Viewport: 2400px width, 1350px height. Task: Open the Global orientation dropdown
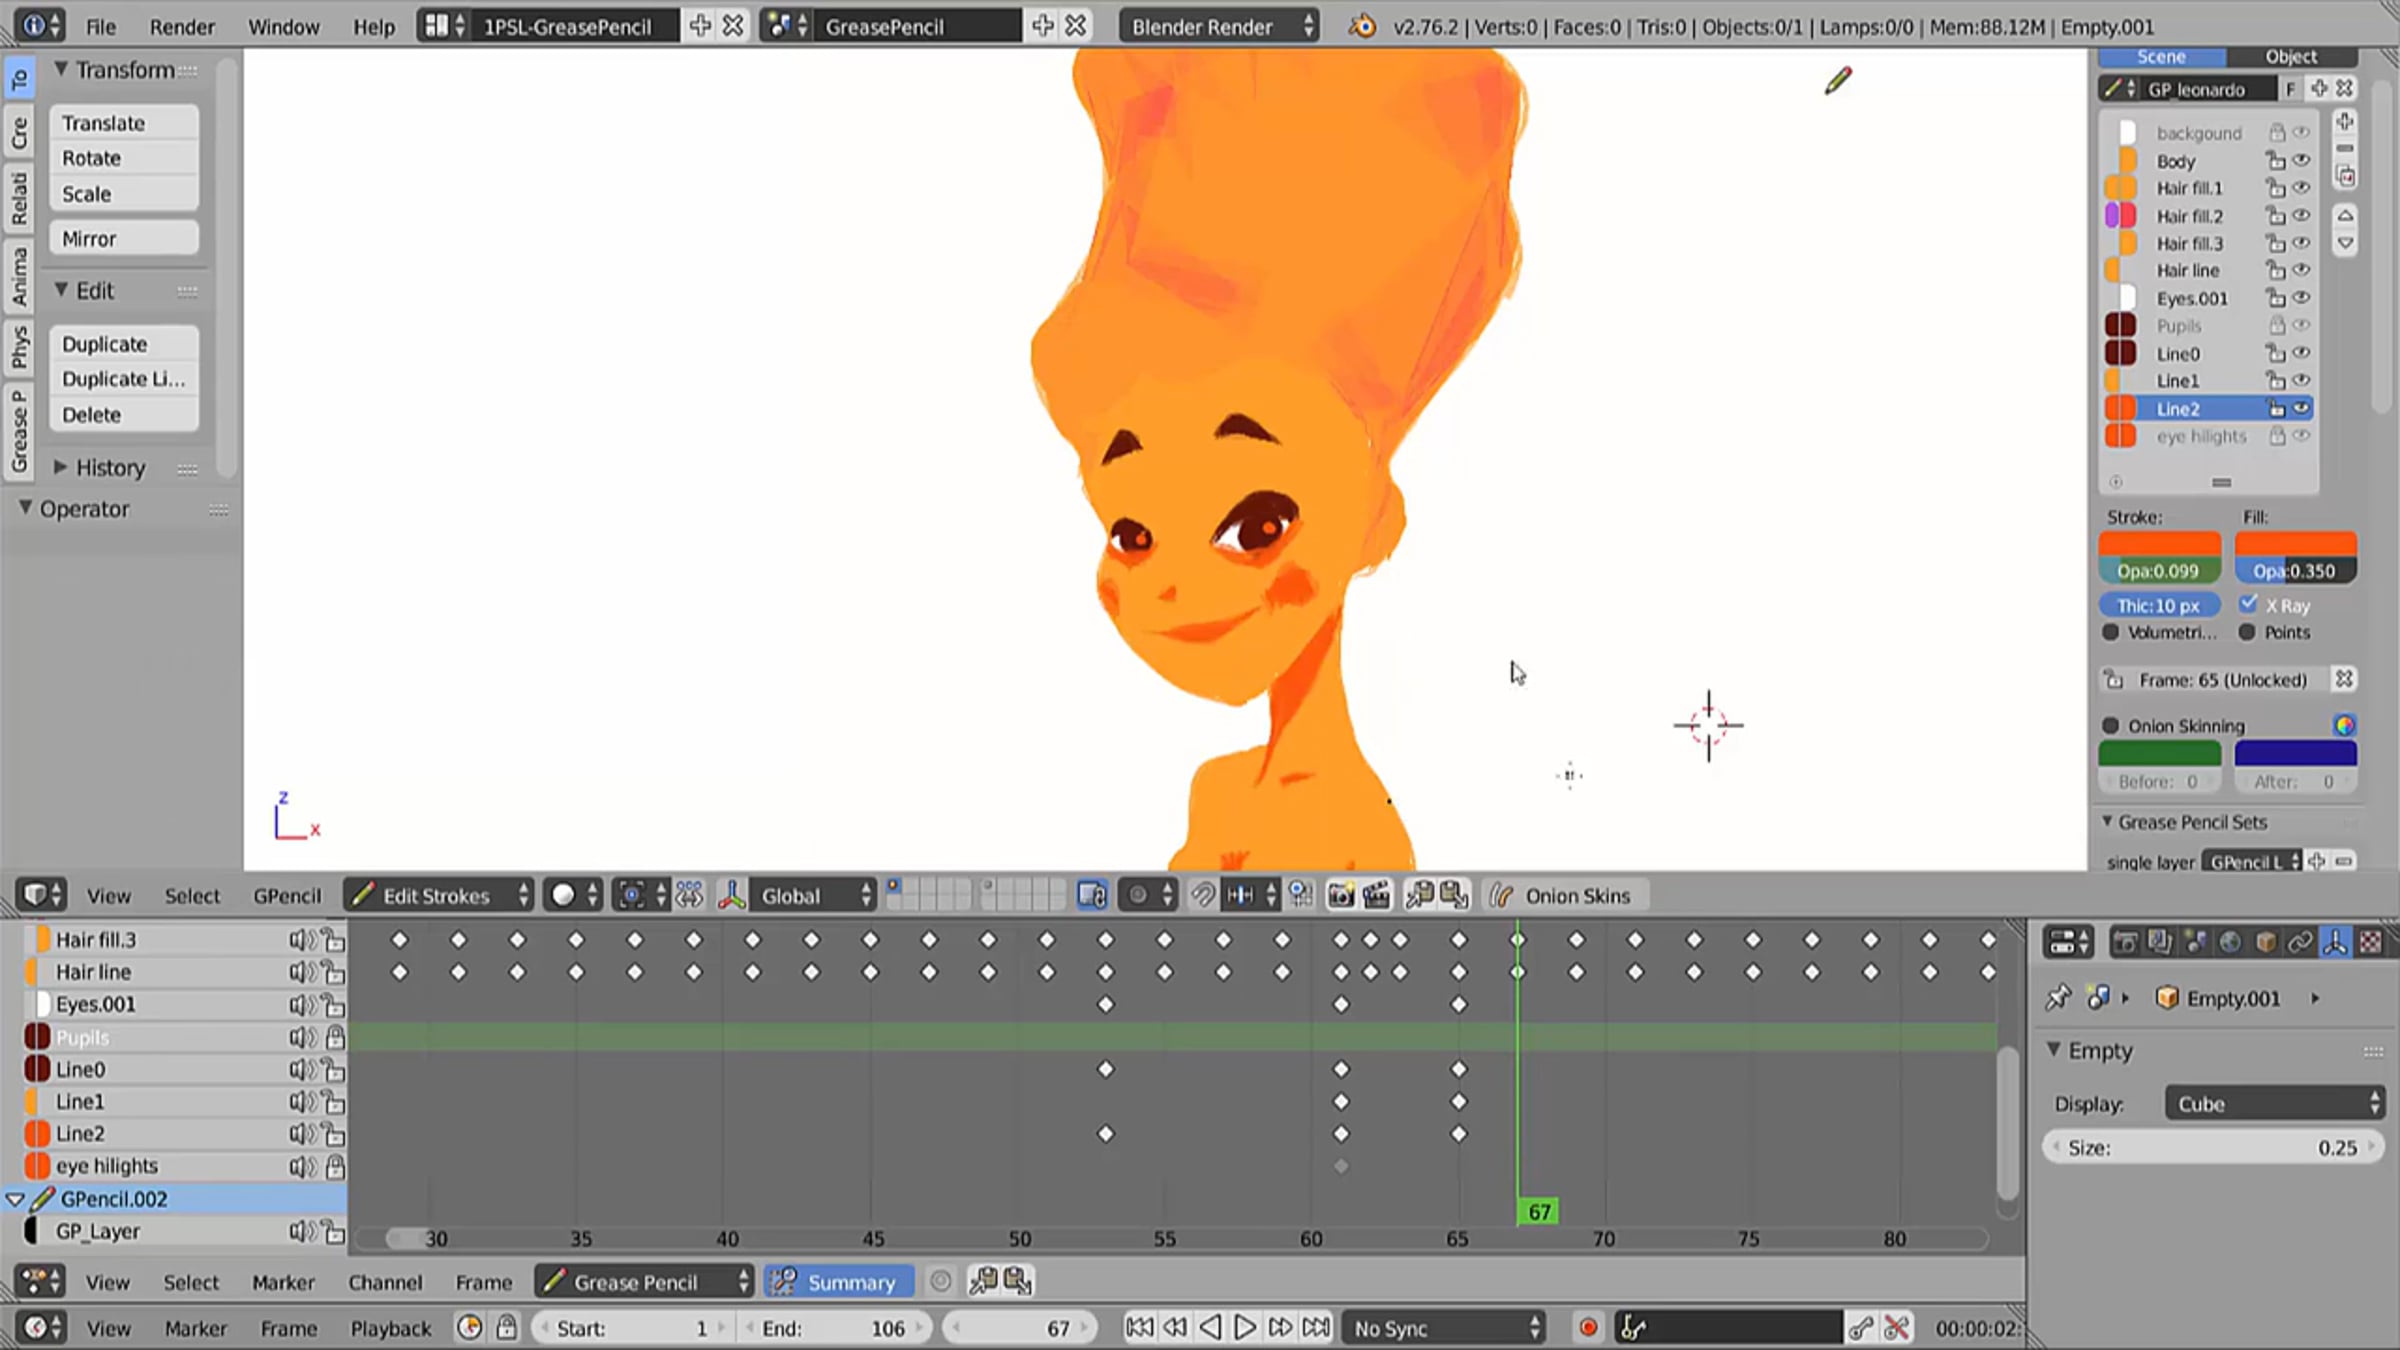click(x=813, y=895)
